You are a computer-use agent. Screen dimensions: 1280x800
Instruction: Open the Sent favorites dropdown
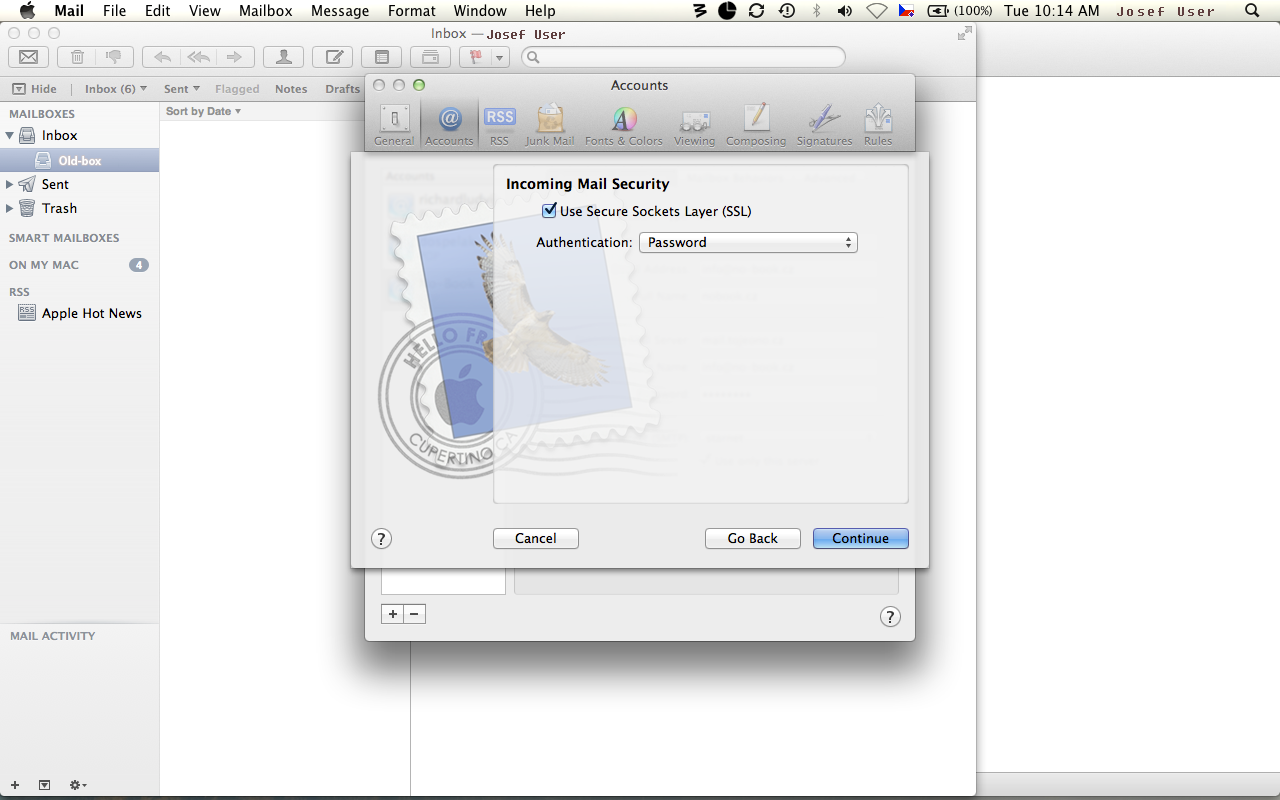point(182,89)
